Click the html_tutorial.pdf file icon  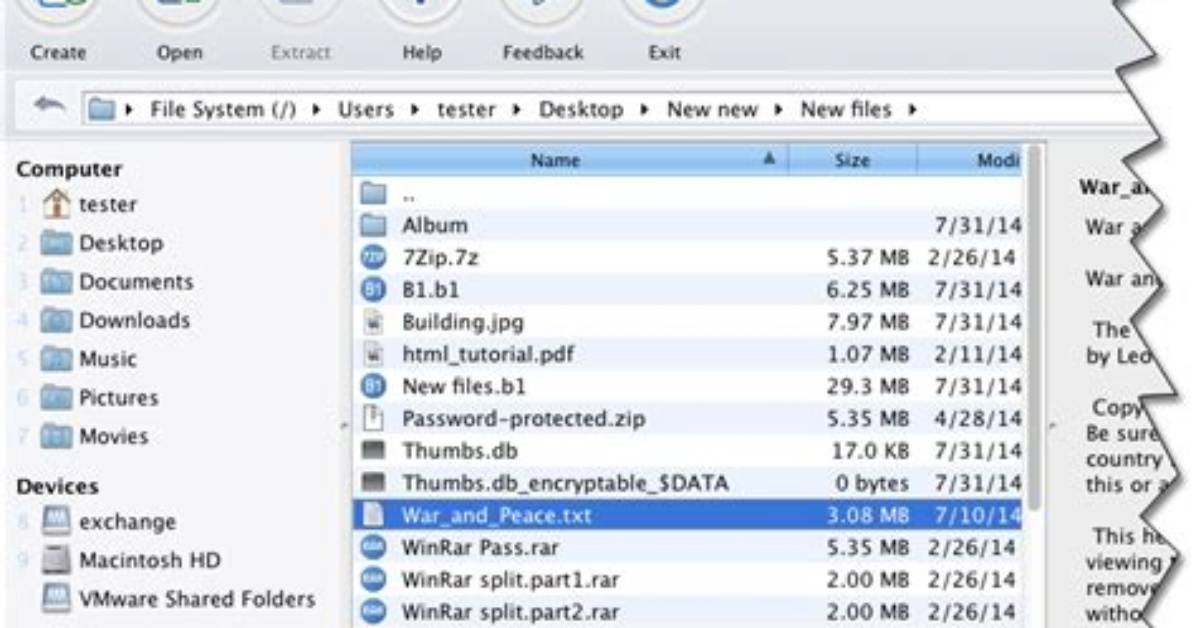(x=373, y=354)
